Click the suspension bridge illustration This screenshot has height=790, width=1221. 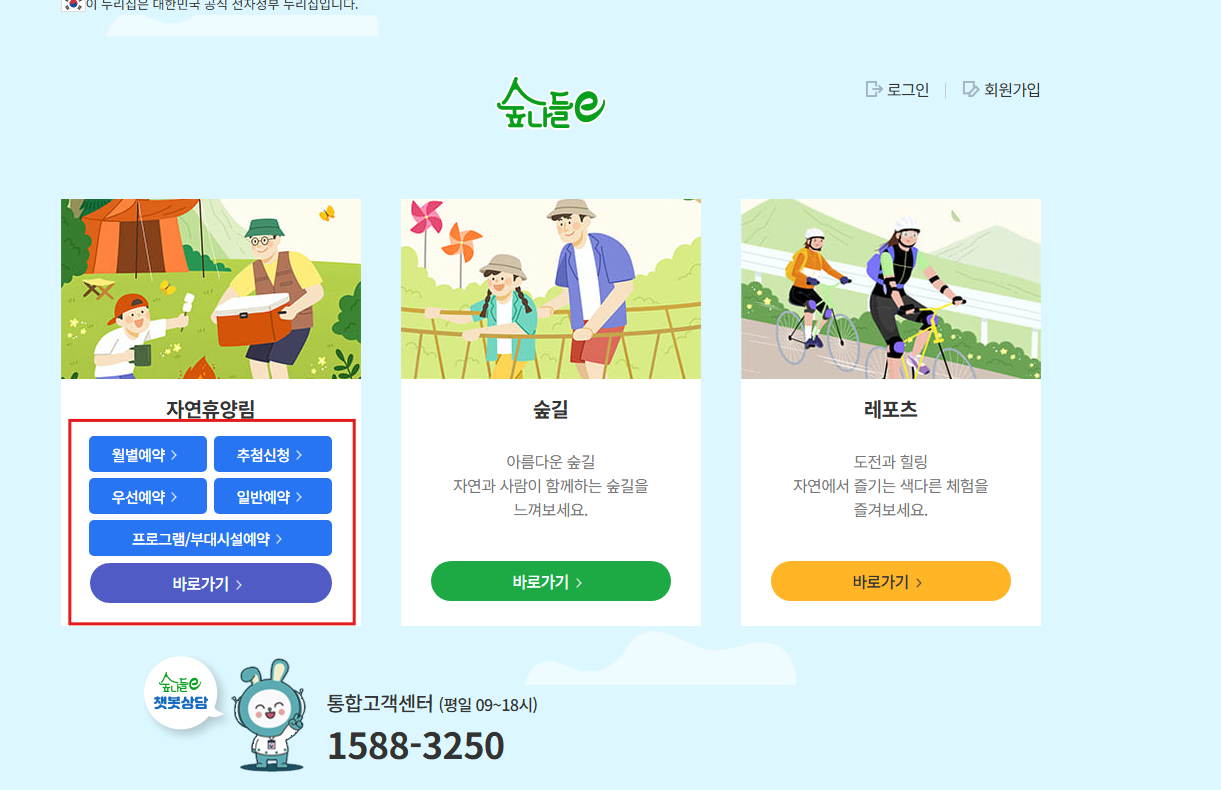[551, 289]
